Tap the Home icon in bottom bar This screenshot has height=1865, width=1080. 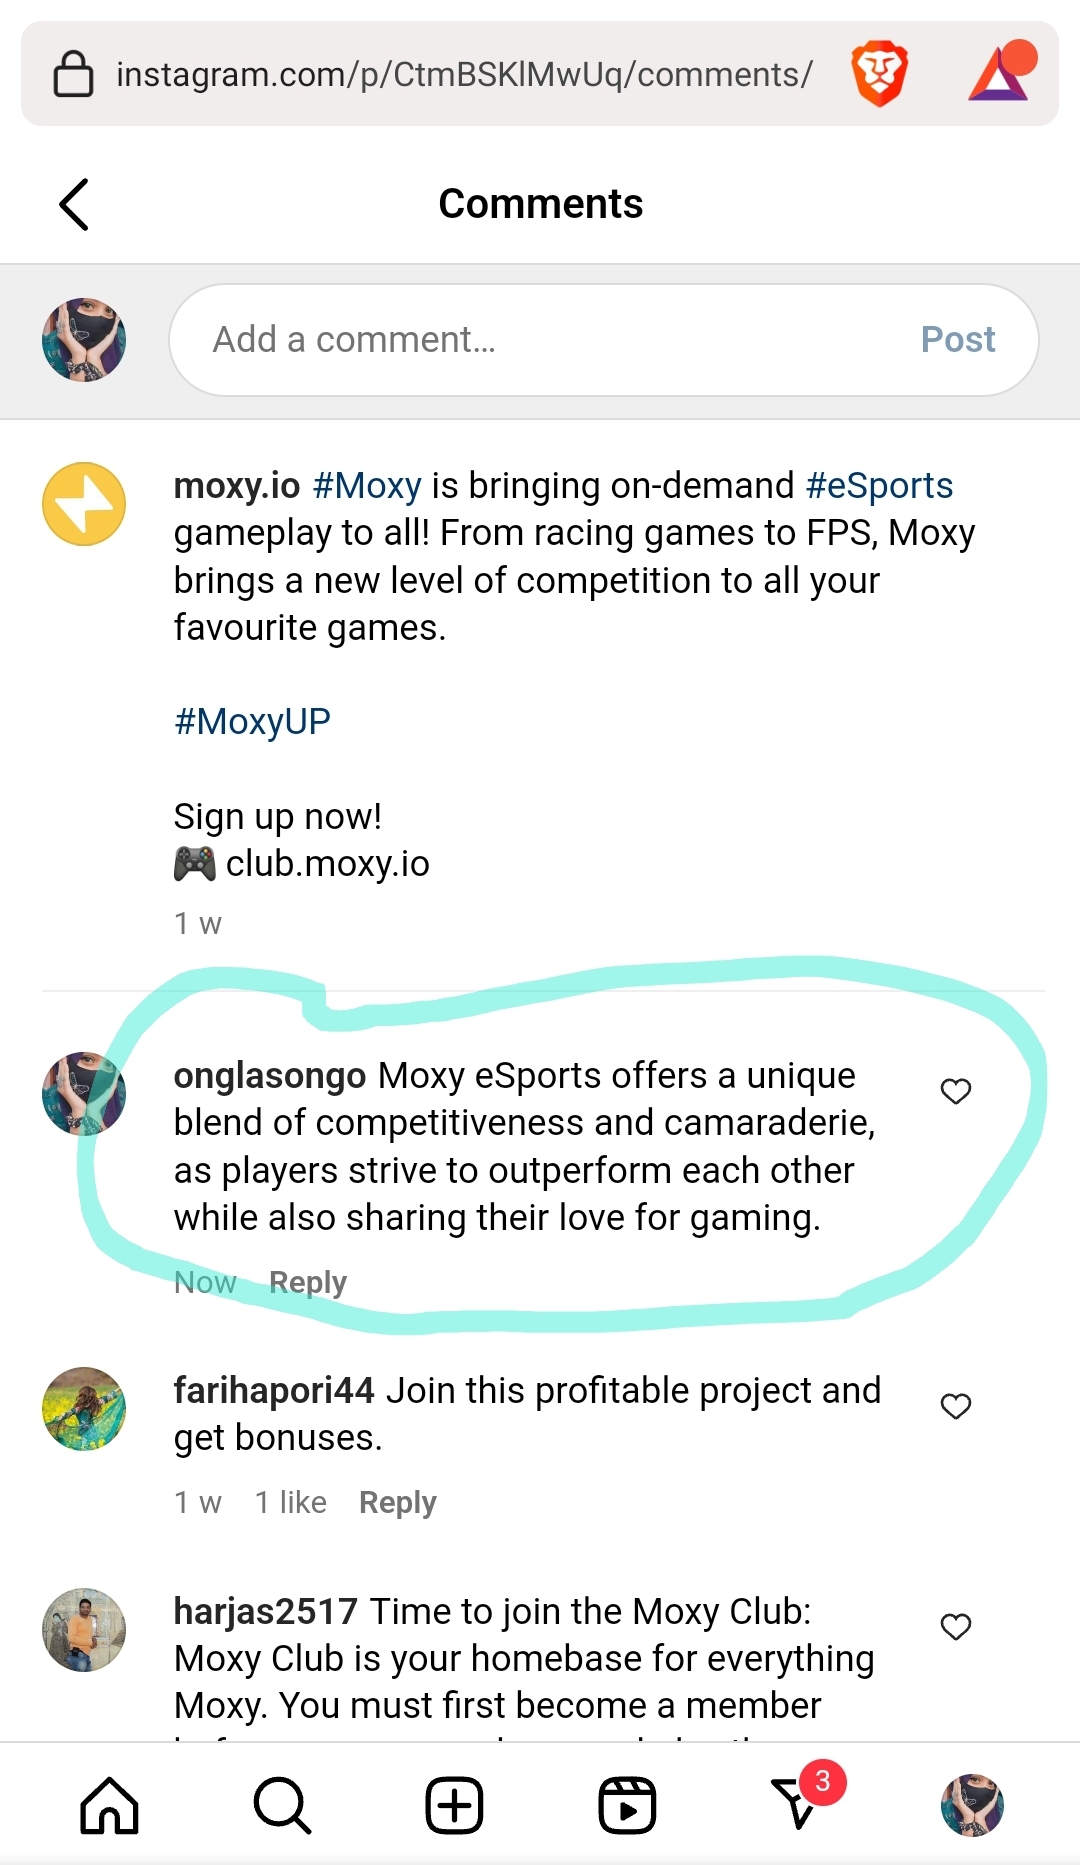point(109,1806)
